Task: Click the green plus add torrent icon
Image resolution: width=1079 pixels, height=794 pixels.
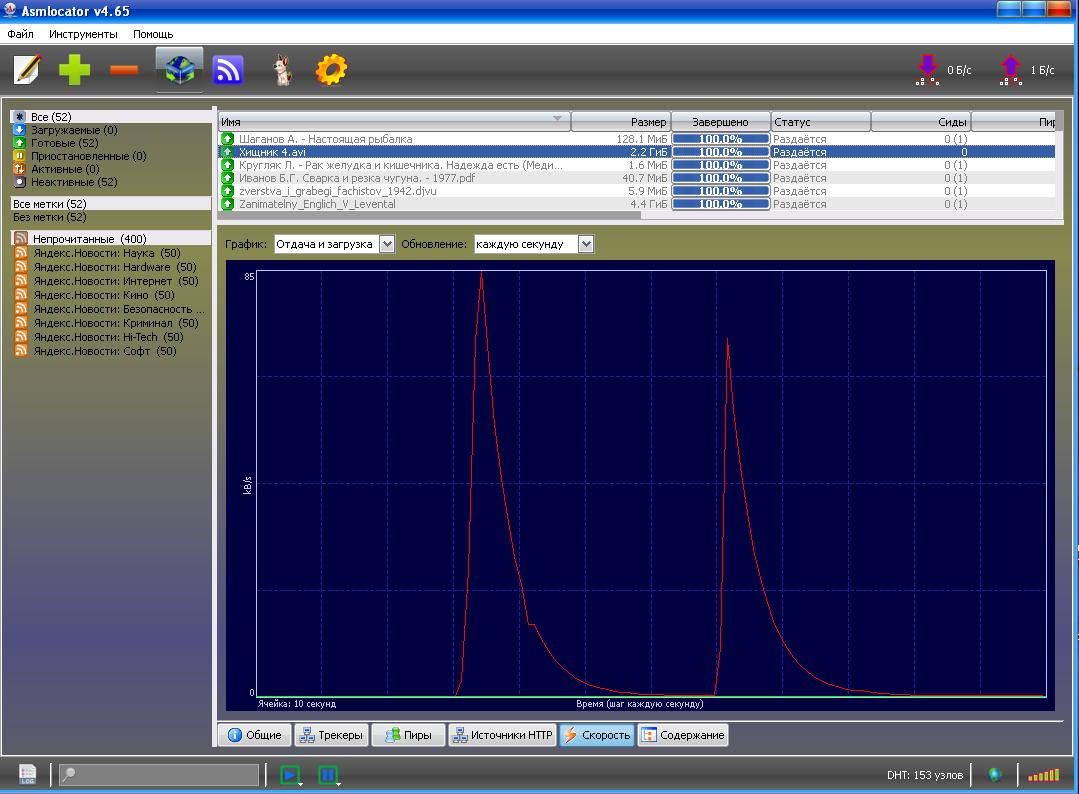Action: tap(74, 70)
